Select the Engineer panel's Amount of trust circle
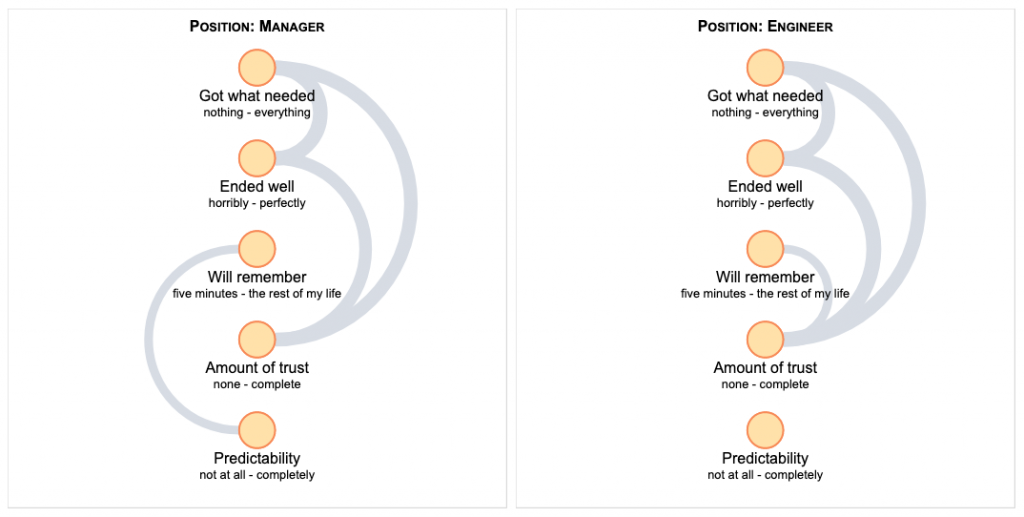The height and width of the screenshot is (517, 1024). (765, 339)
